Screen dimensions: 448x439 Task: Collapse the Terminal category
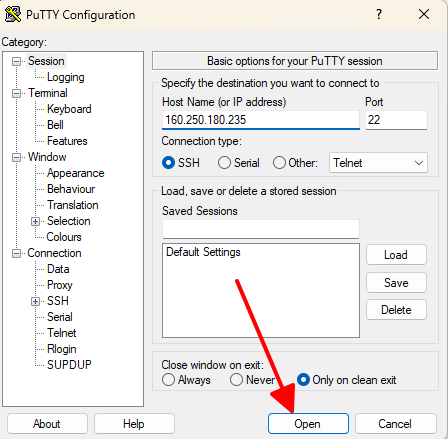click(x=16, y=93)
